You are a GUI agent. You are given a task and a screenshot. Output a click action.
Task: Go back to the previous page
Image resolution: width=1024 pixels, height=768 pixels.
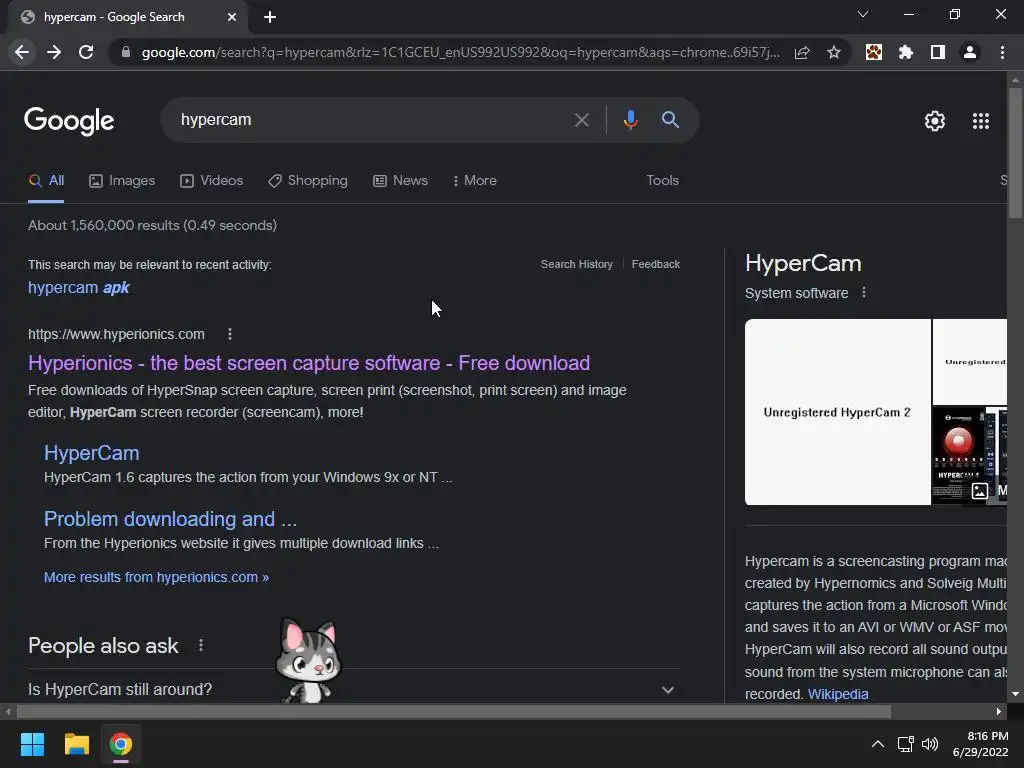[x=22, y=52]
